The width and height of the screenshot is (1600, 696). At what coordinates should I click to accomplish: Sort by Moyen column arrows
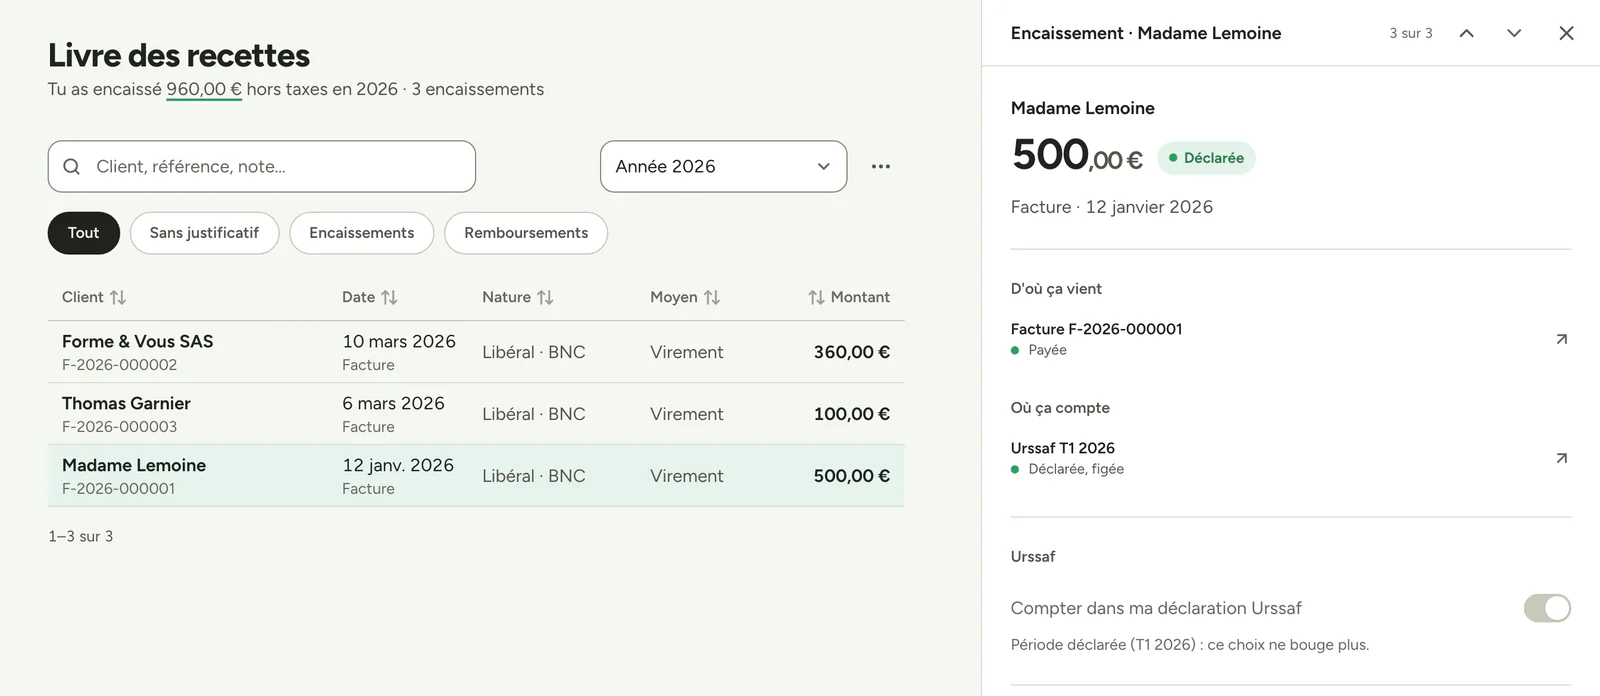(x=712, y=297)
